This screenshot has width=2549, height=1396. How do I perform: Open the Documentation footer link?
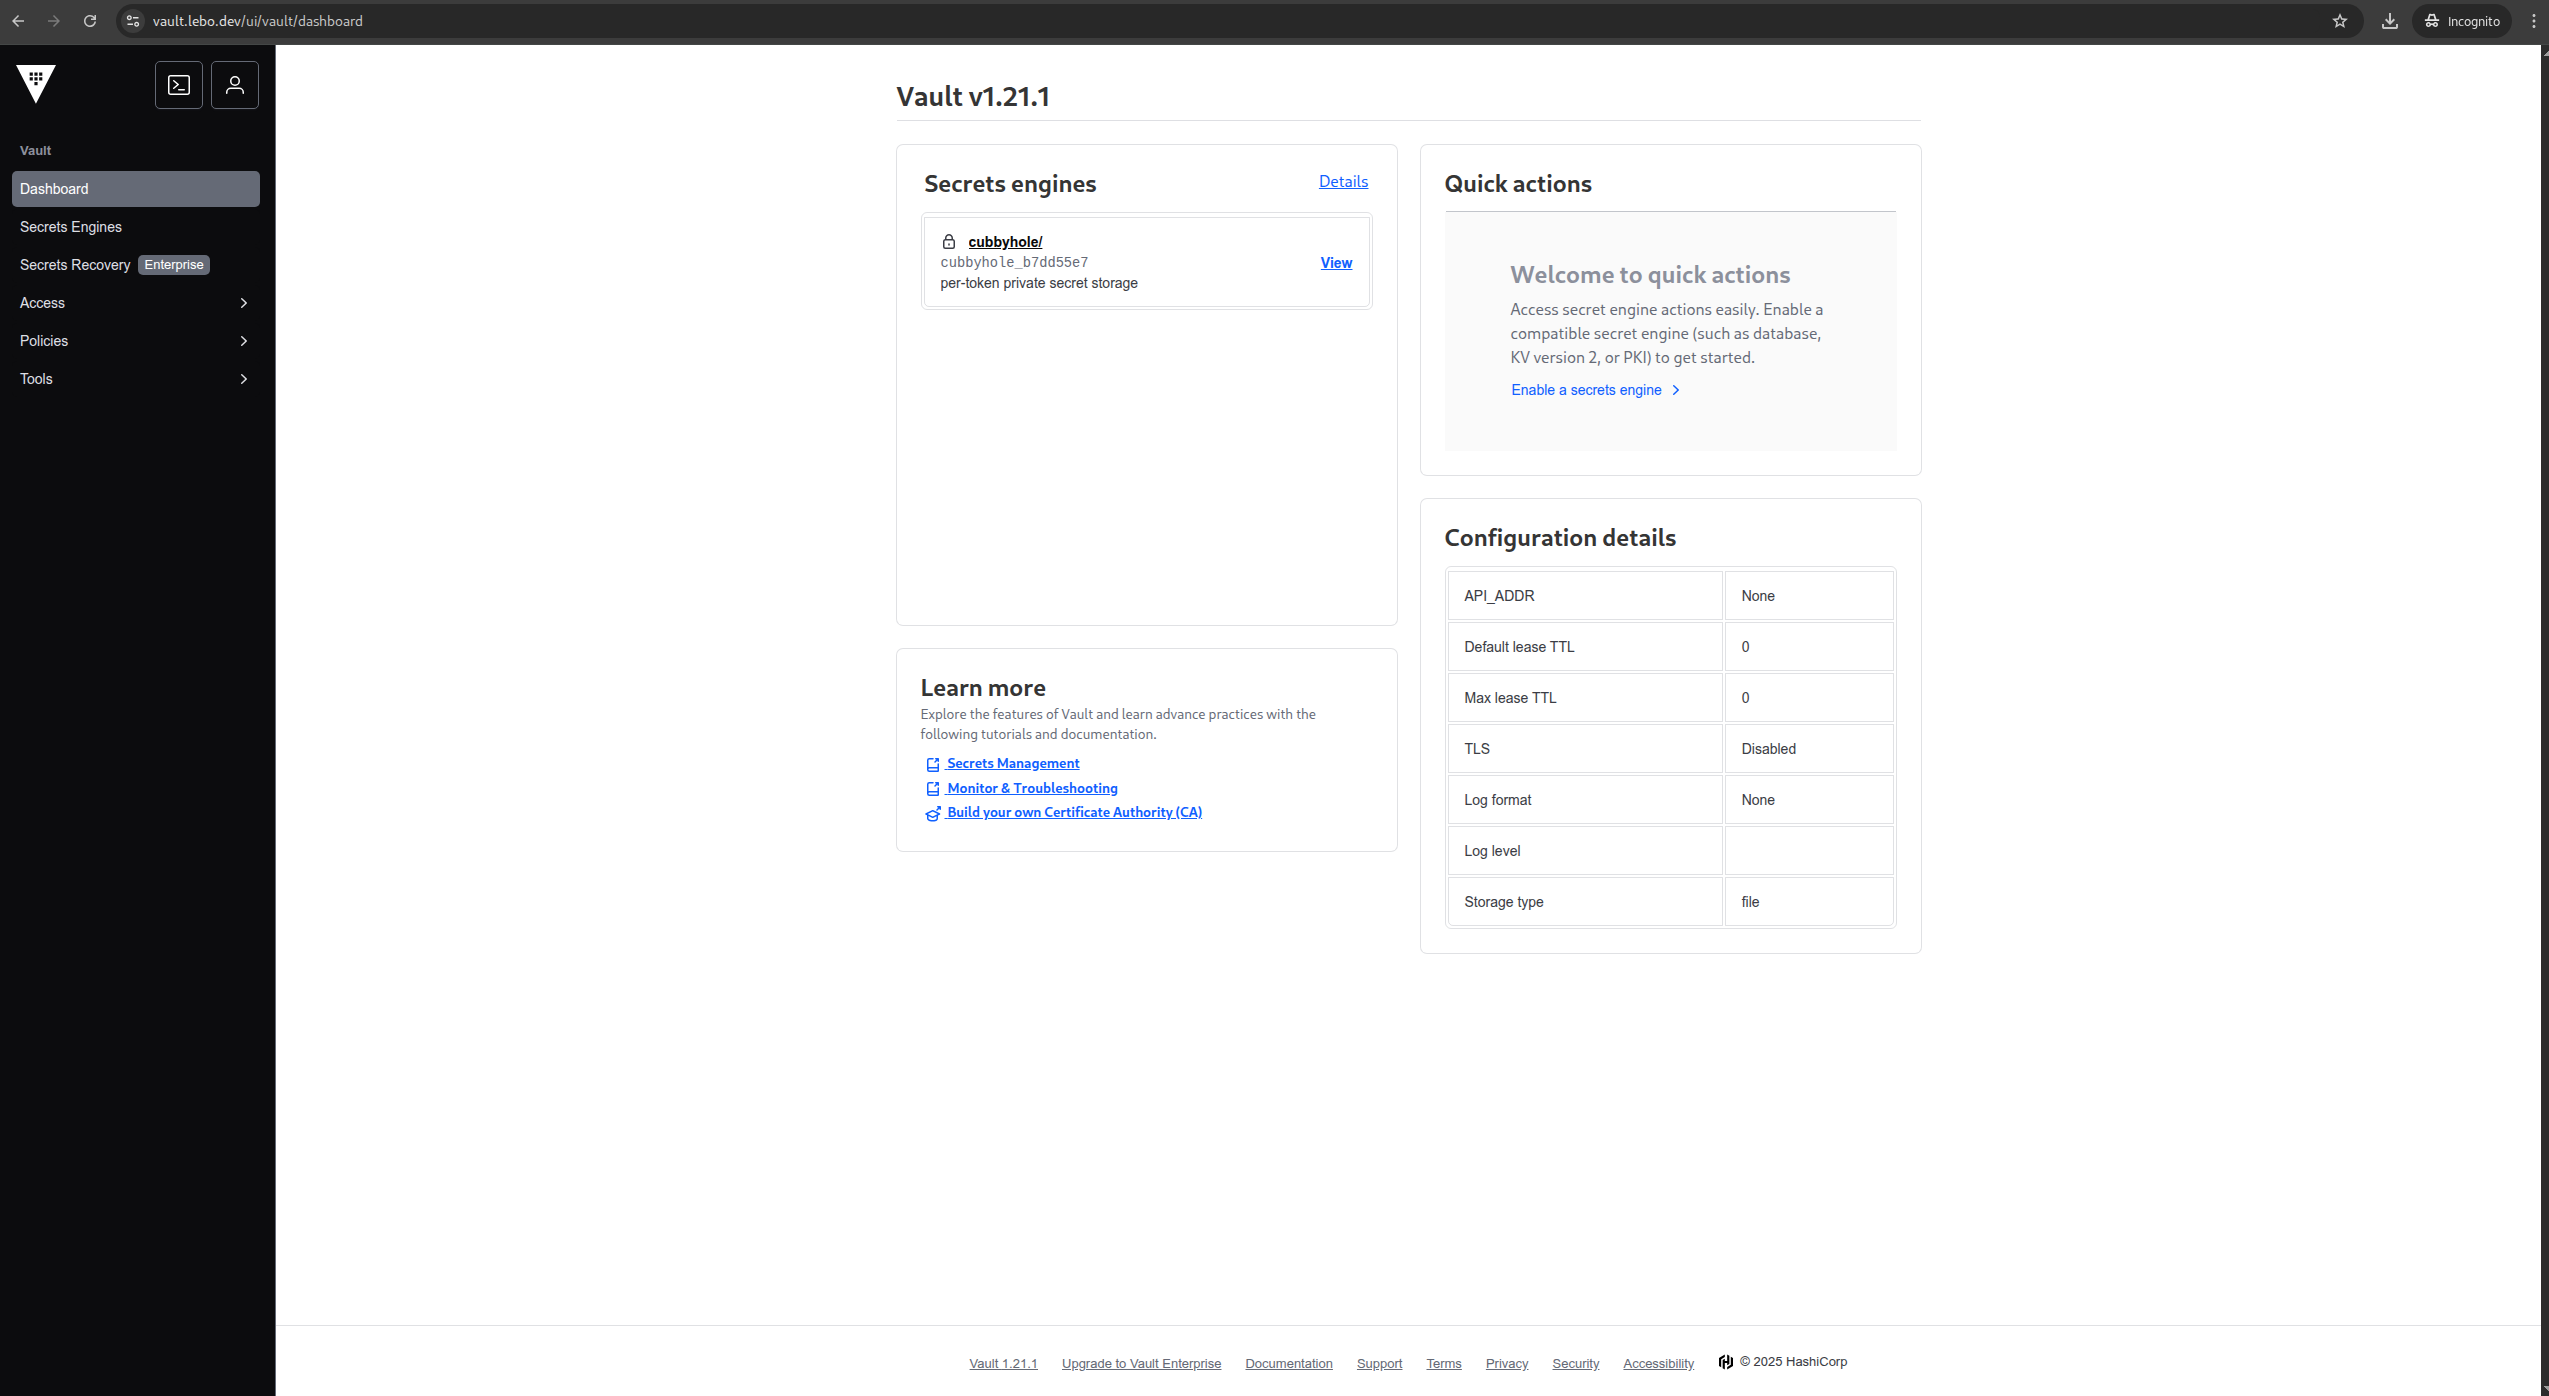1288,1363
